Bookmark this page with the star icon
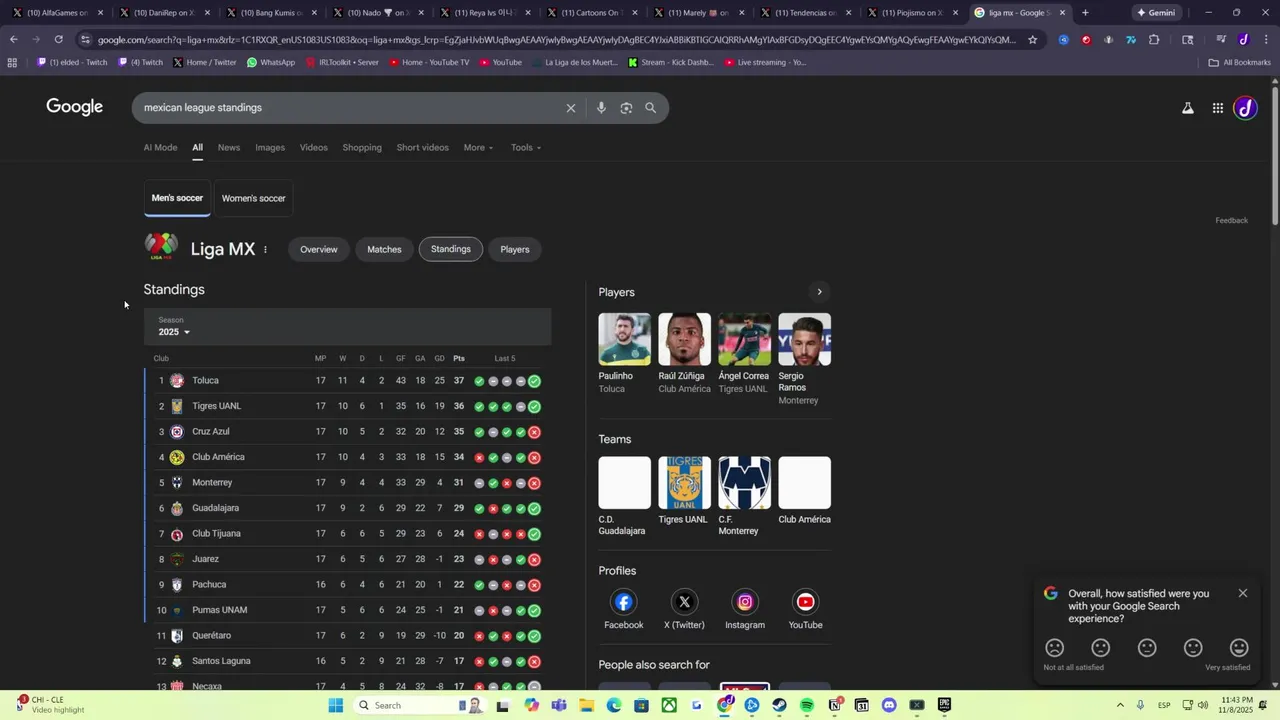1280x720 pixels. [1033, 40]
